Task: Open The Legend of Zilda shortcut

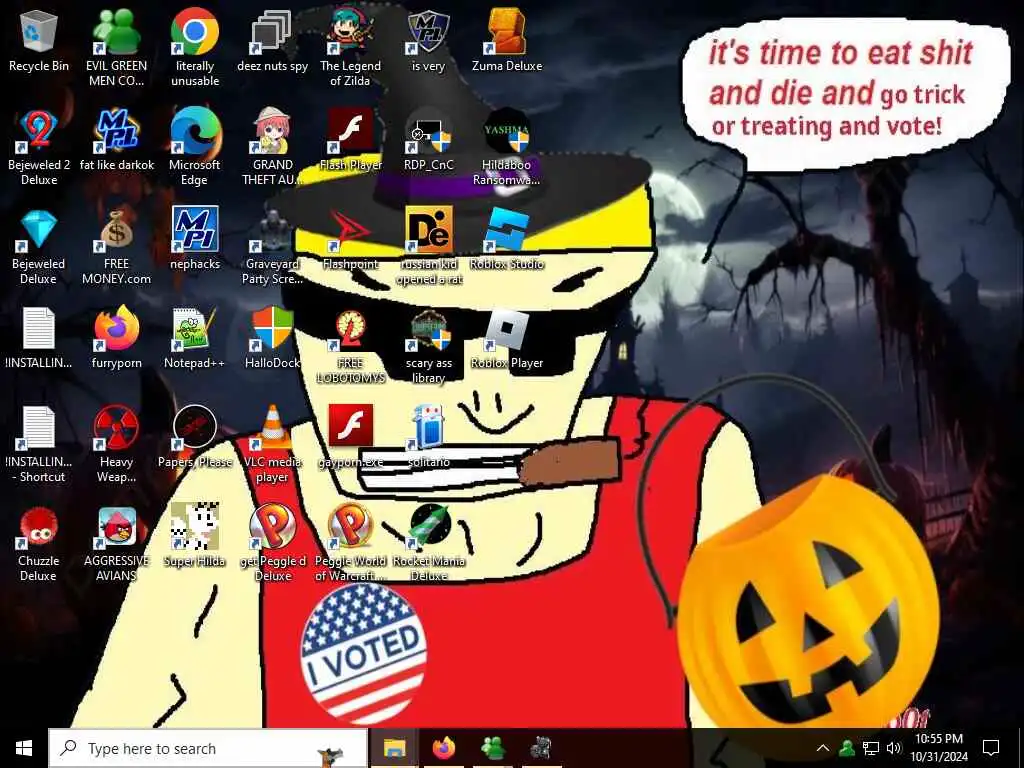Action: tap(351, 47)
